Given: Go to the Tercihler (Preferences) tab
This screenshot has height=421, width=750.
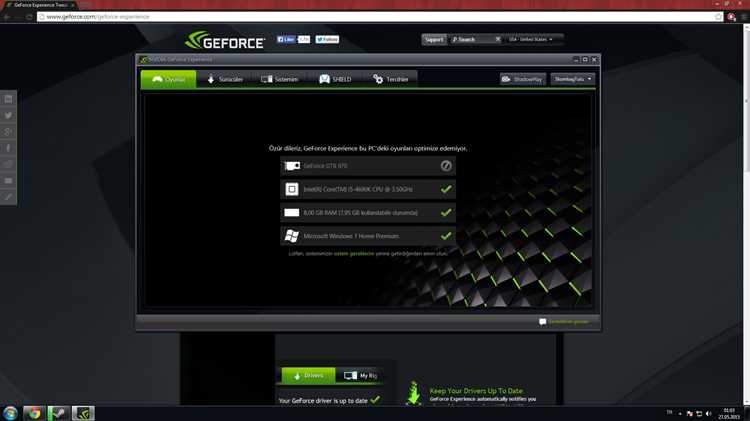Looking at the screenshot, I should pos(391,79).
